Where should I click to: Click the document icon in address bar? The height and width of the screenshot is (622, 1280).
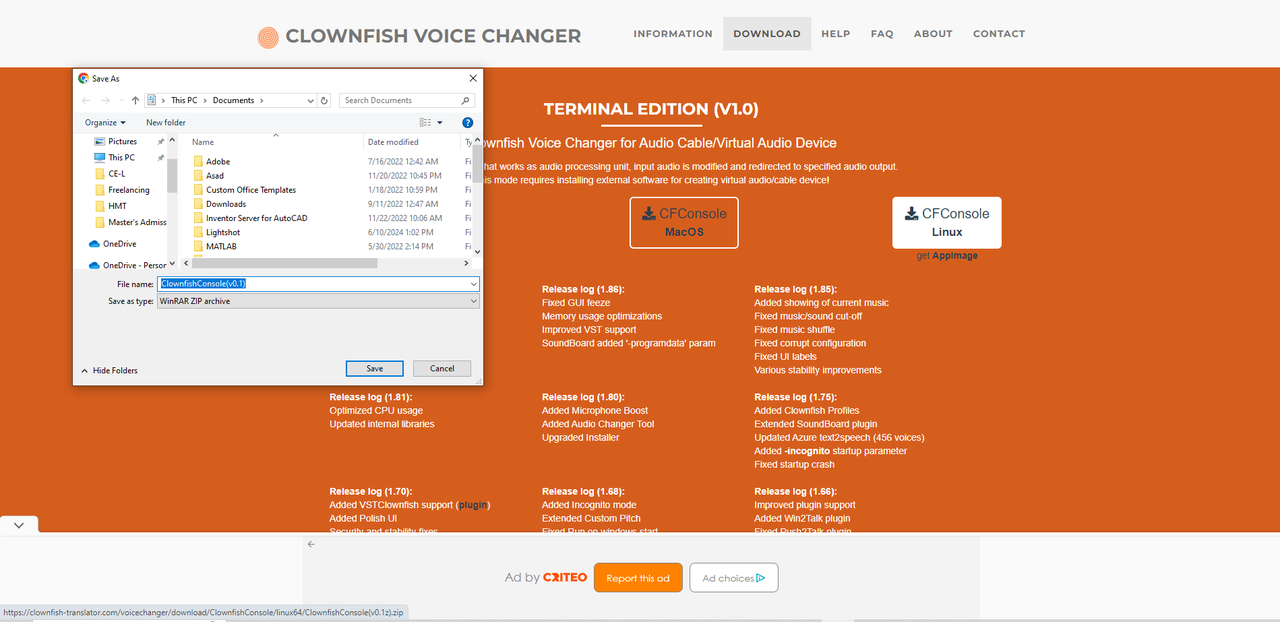(152, 100)
